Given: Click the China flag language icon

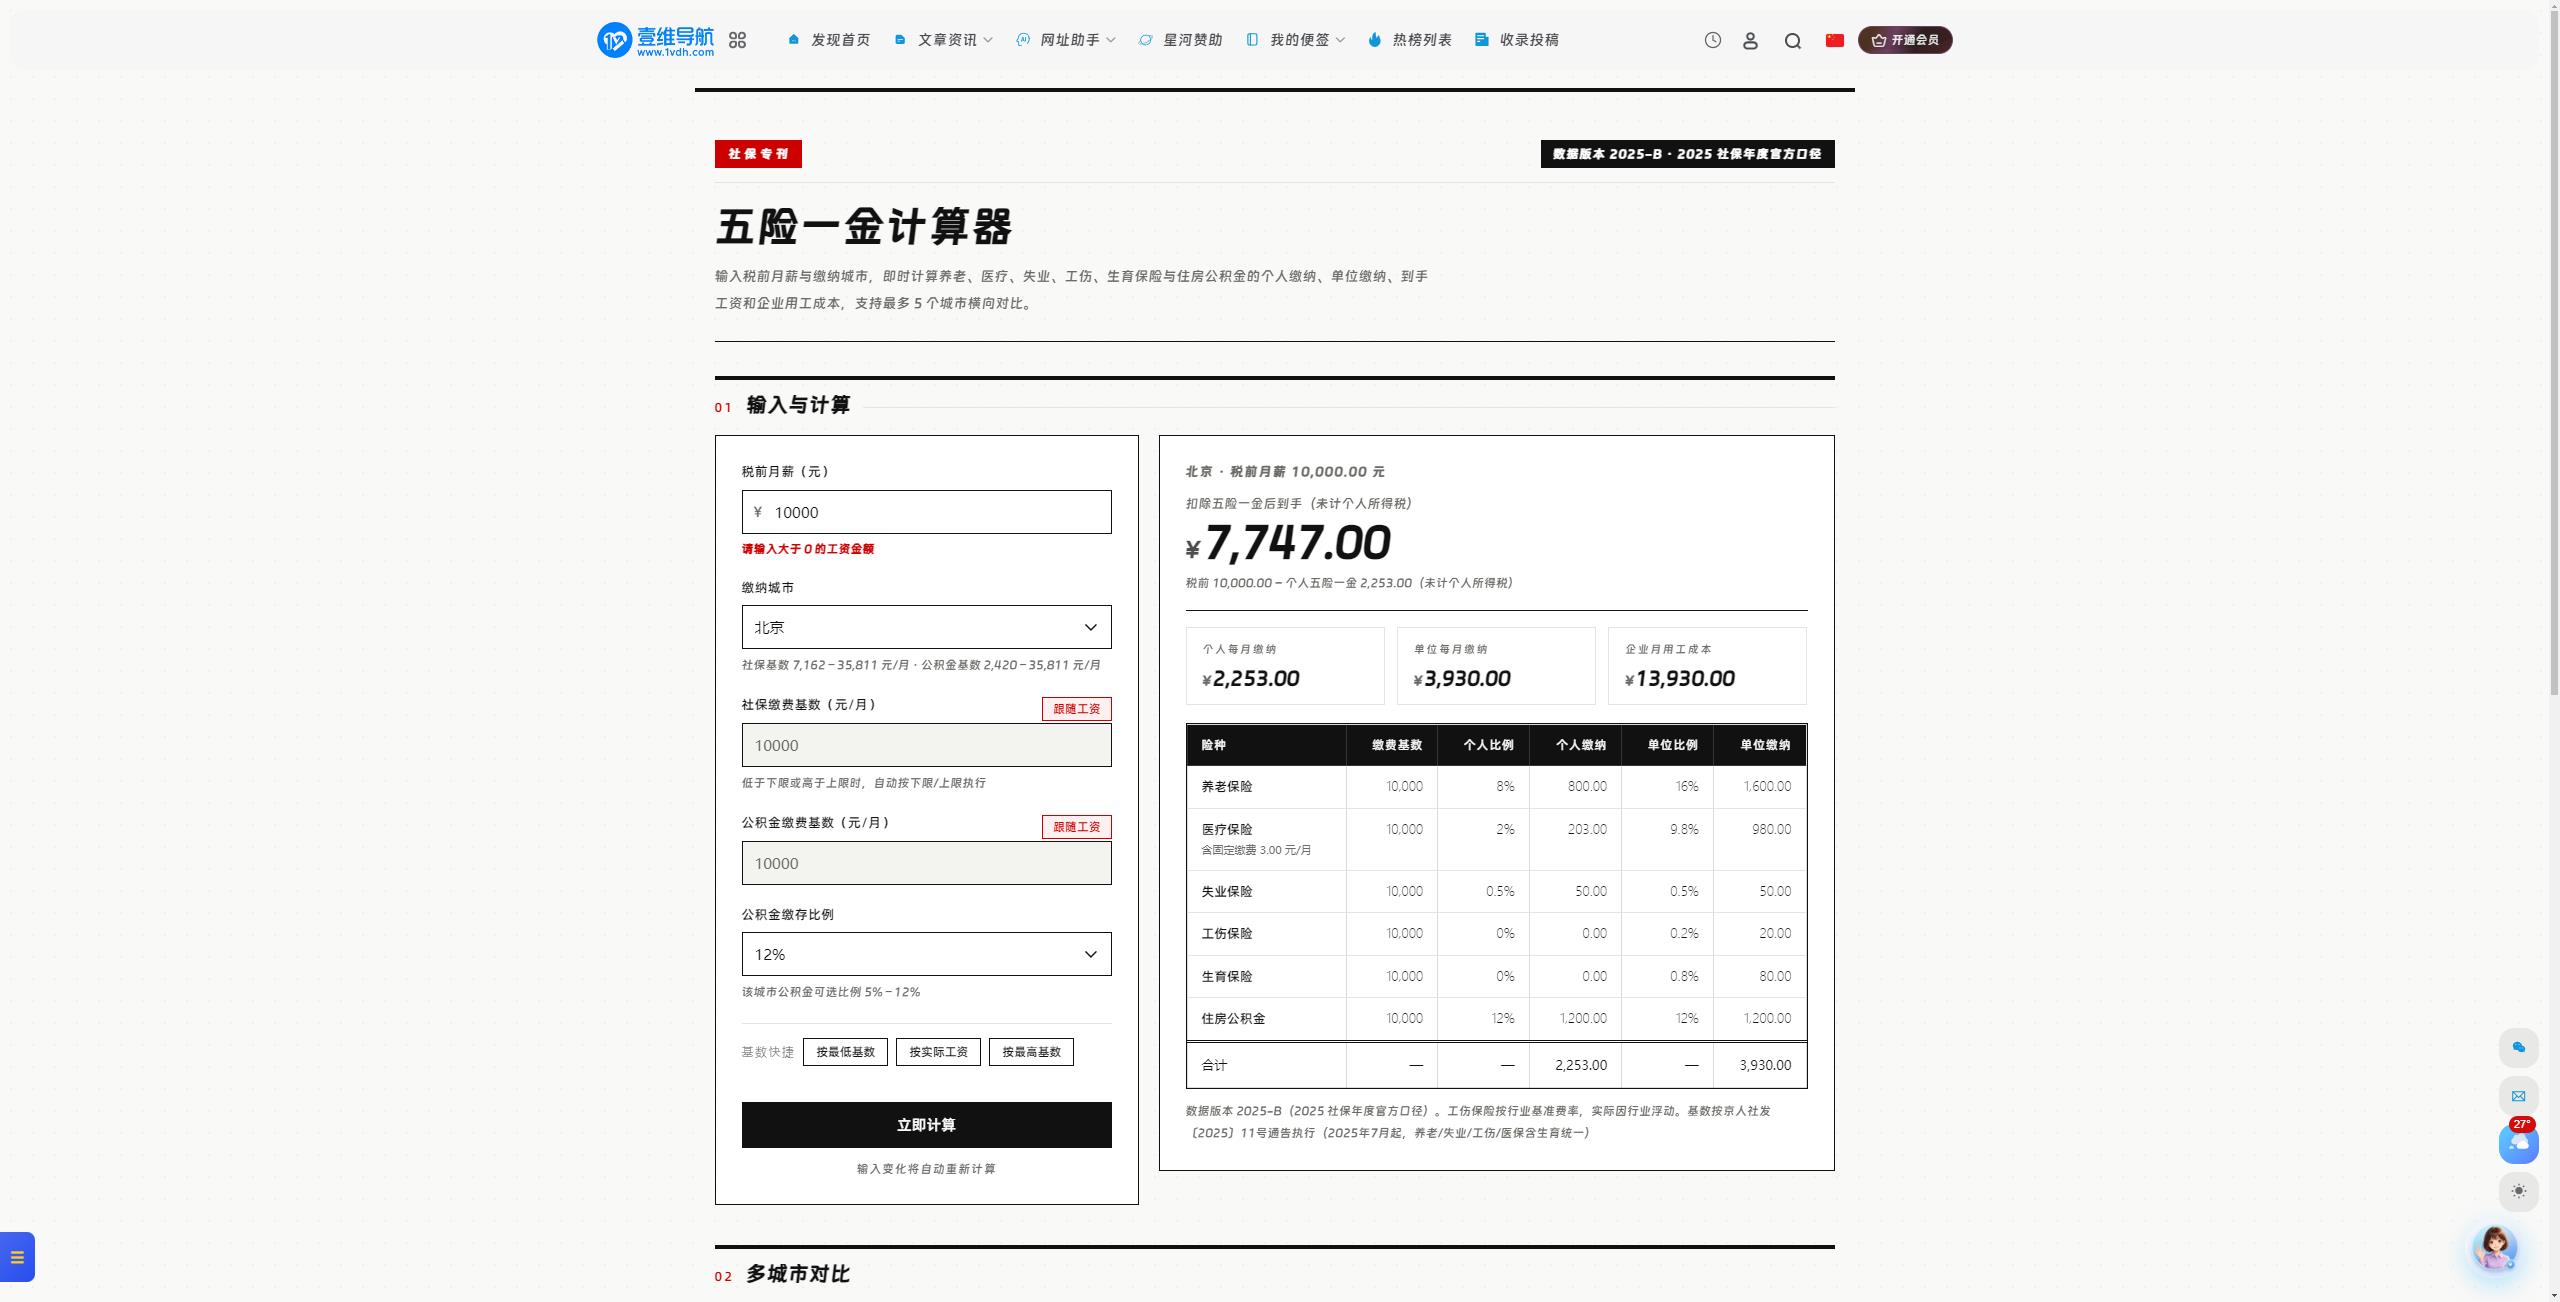Looking at the screenshot, I should (x=1835, y=40).
